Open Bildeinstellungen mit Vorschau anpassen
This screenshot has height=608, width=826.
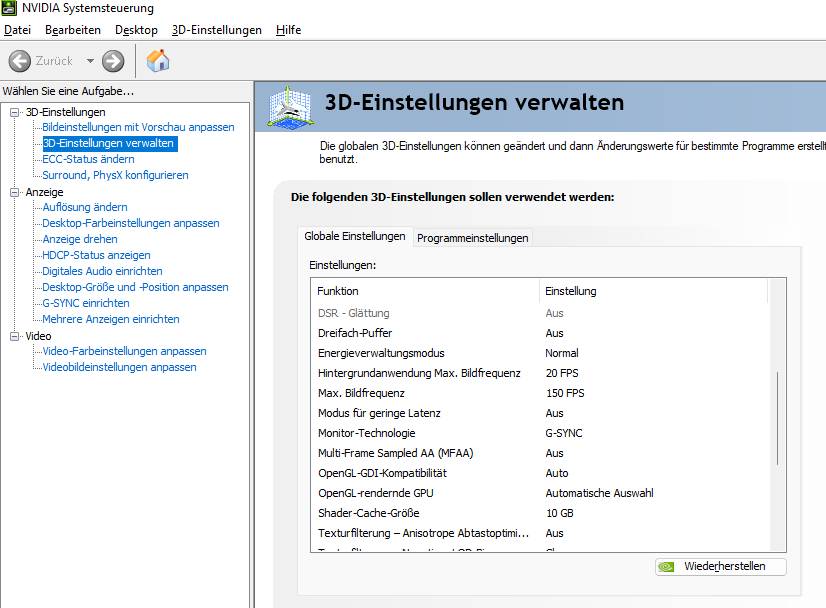click(x=138, y=128)
